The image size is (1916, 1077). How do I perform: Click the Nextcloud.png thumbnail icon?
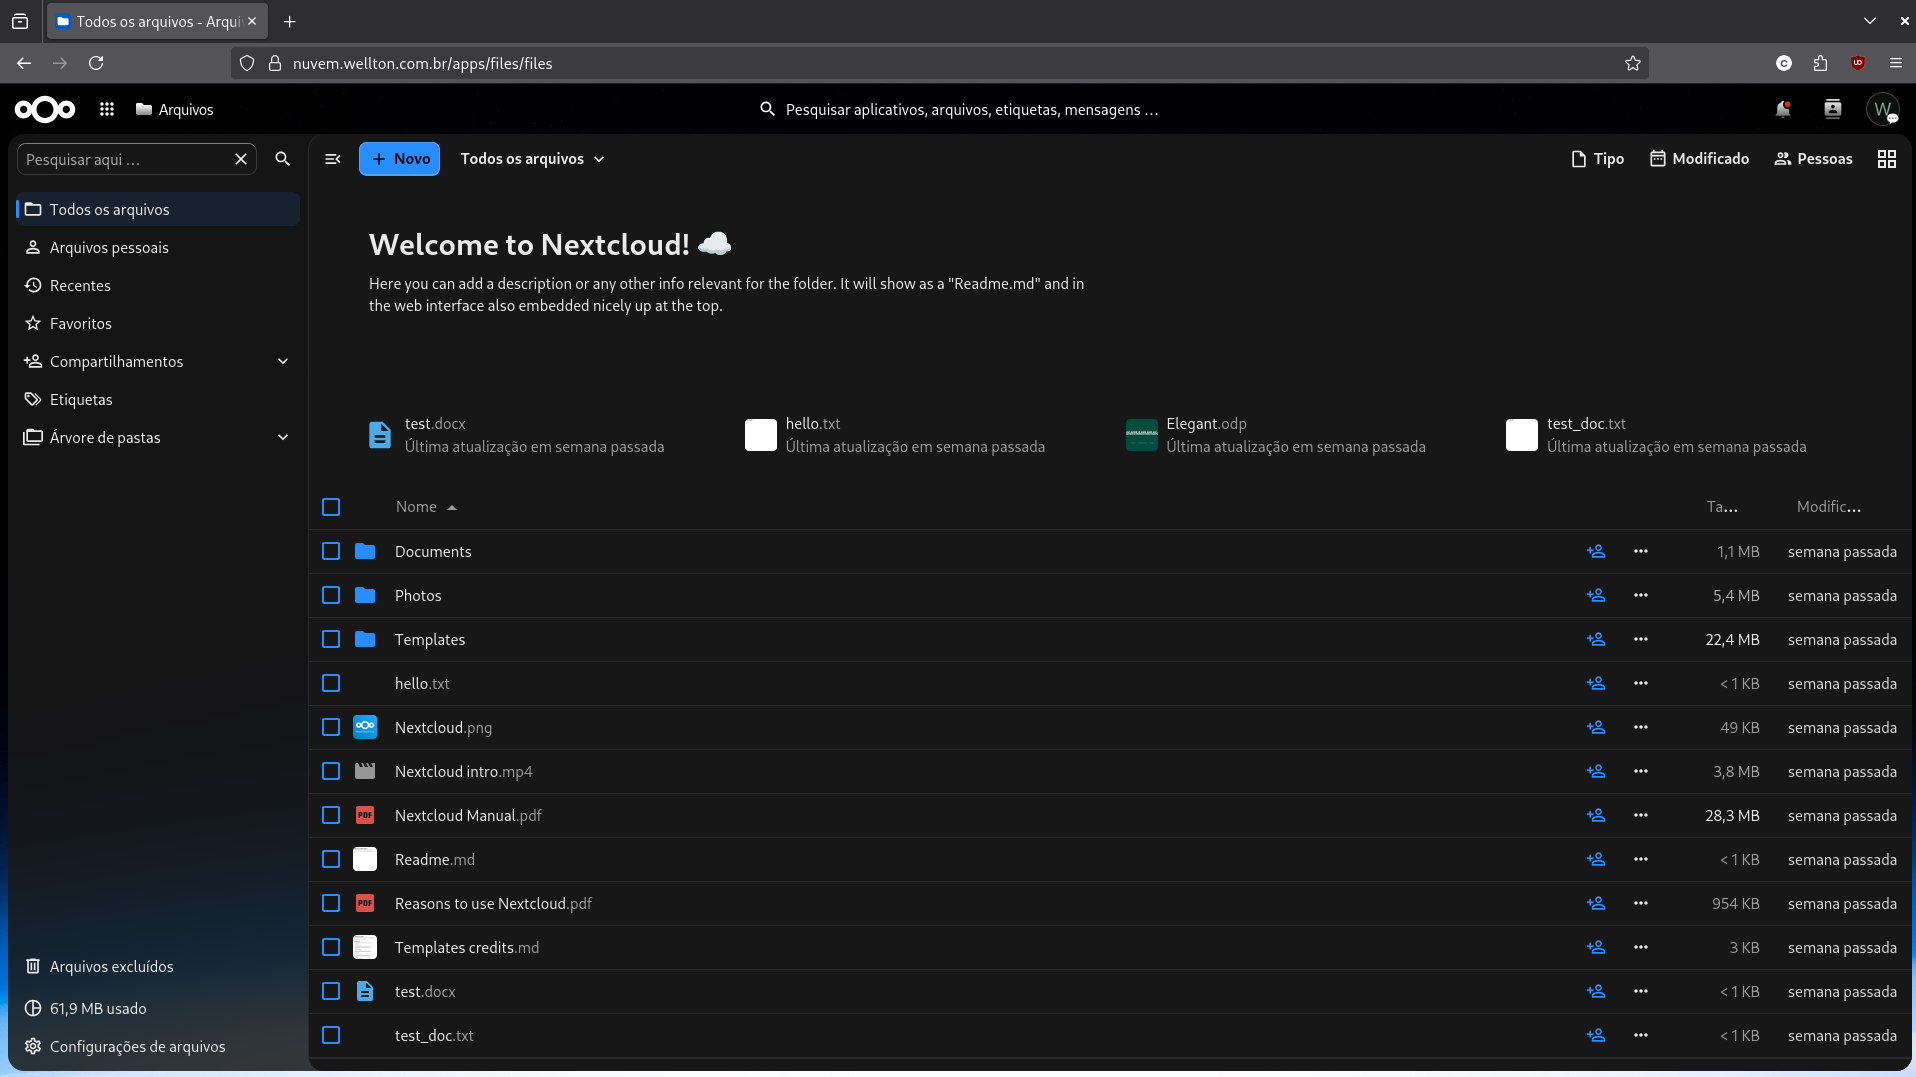(x=365, y=727)
